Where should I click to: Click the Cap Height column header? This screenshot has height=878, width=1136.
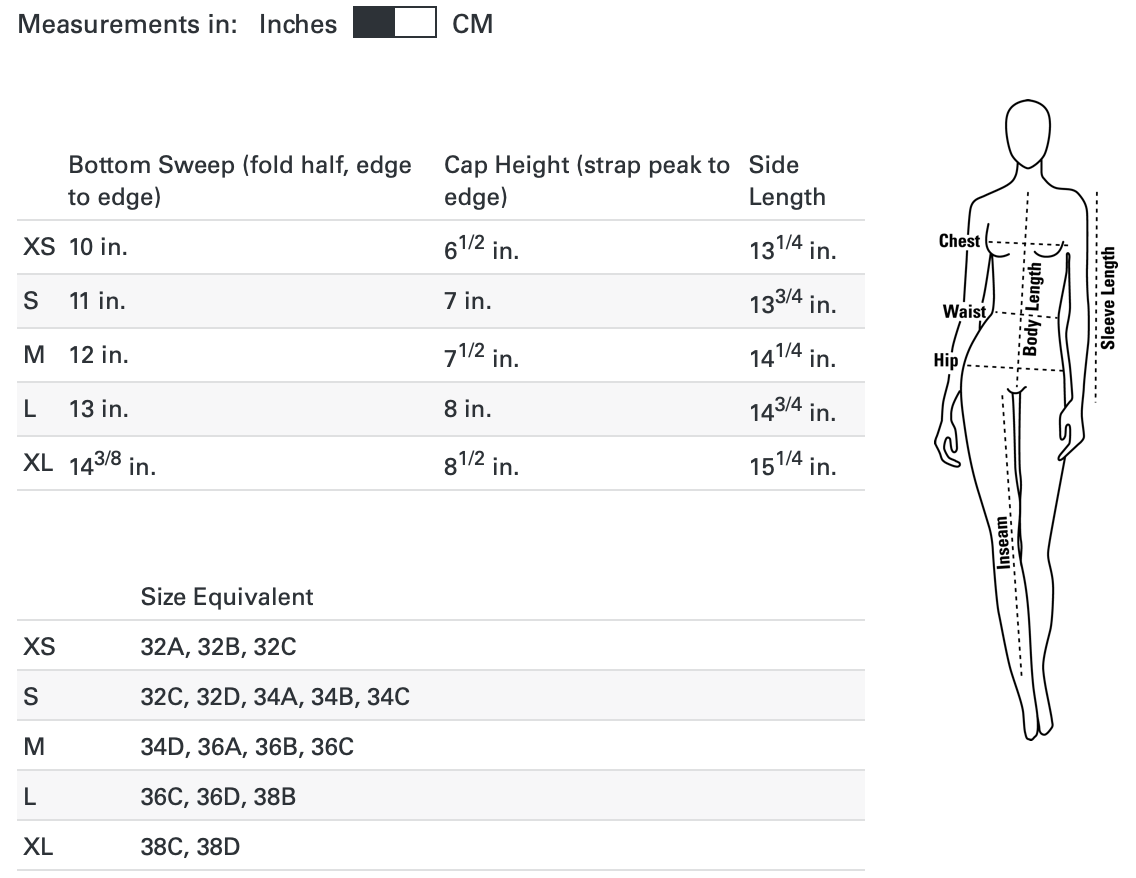click(x=586, y=180)
